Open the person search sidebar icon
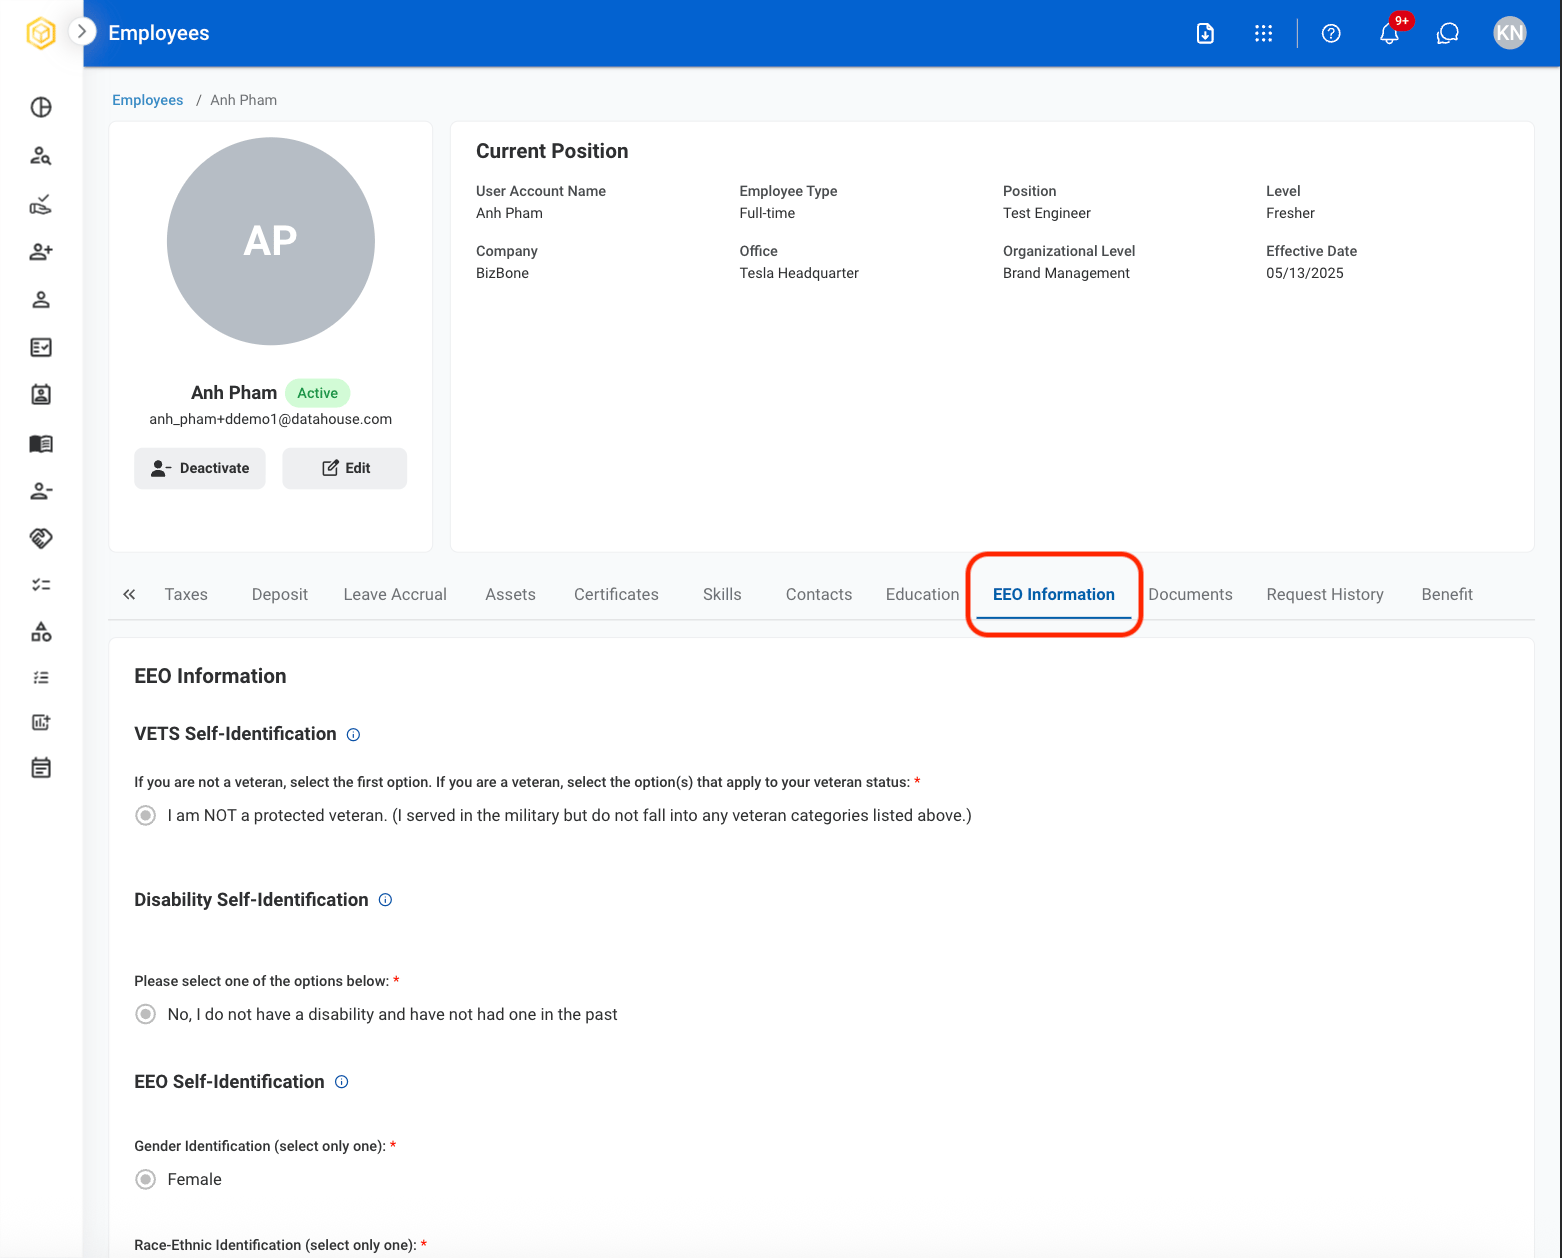This screenshot has height=1258, width=1562. [x=41, y=155]
